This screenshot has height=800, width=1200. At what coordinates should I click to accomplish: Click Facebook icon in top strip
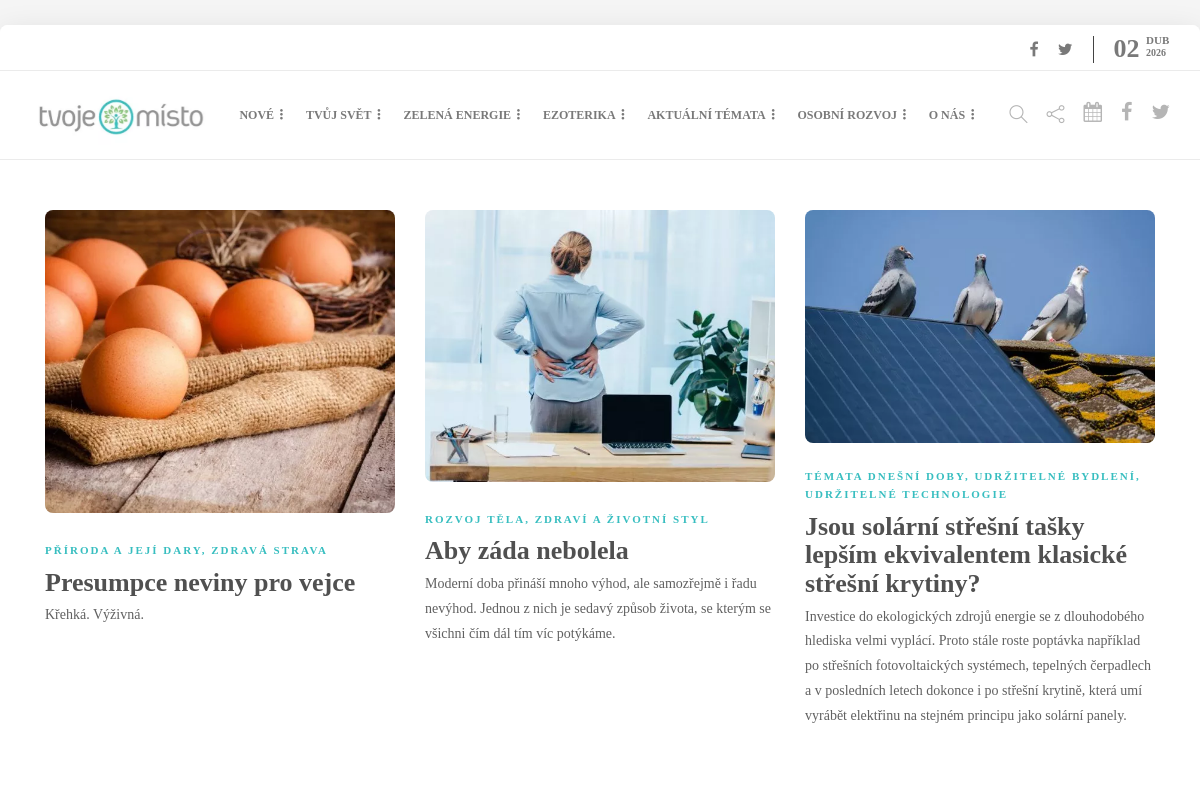(x=1034, y=49)
